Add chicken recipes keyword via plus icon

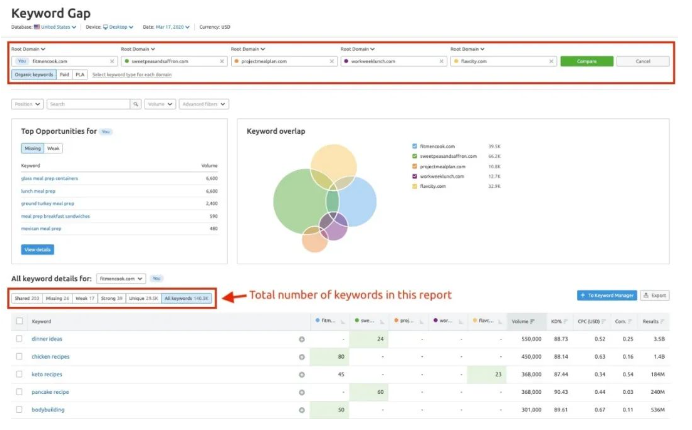(302, 357)
